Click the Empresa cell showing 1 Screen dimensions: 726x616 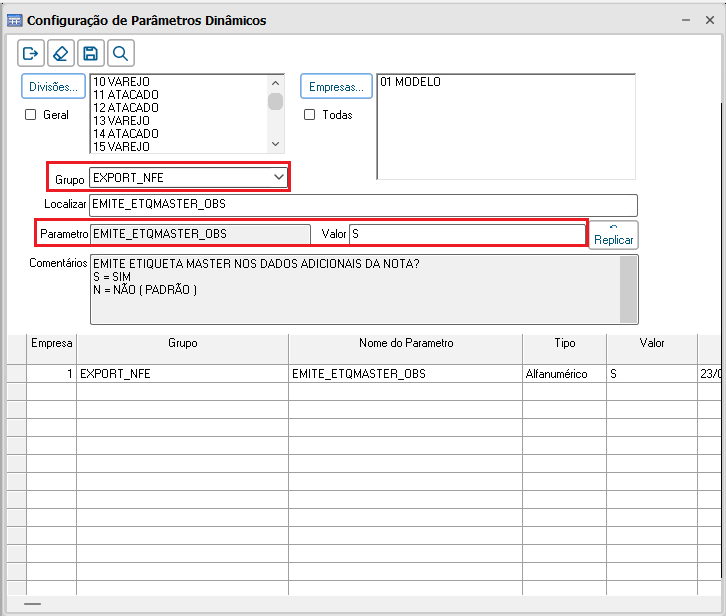51,374
